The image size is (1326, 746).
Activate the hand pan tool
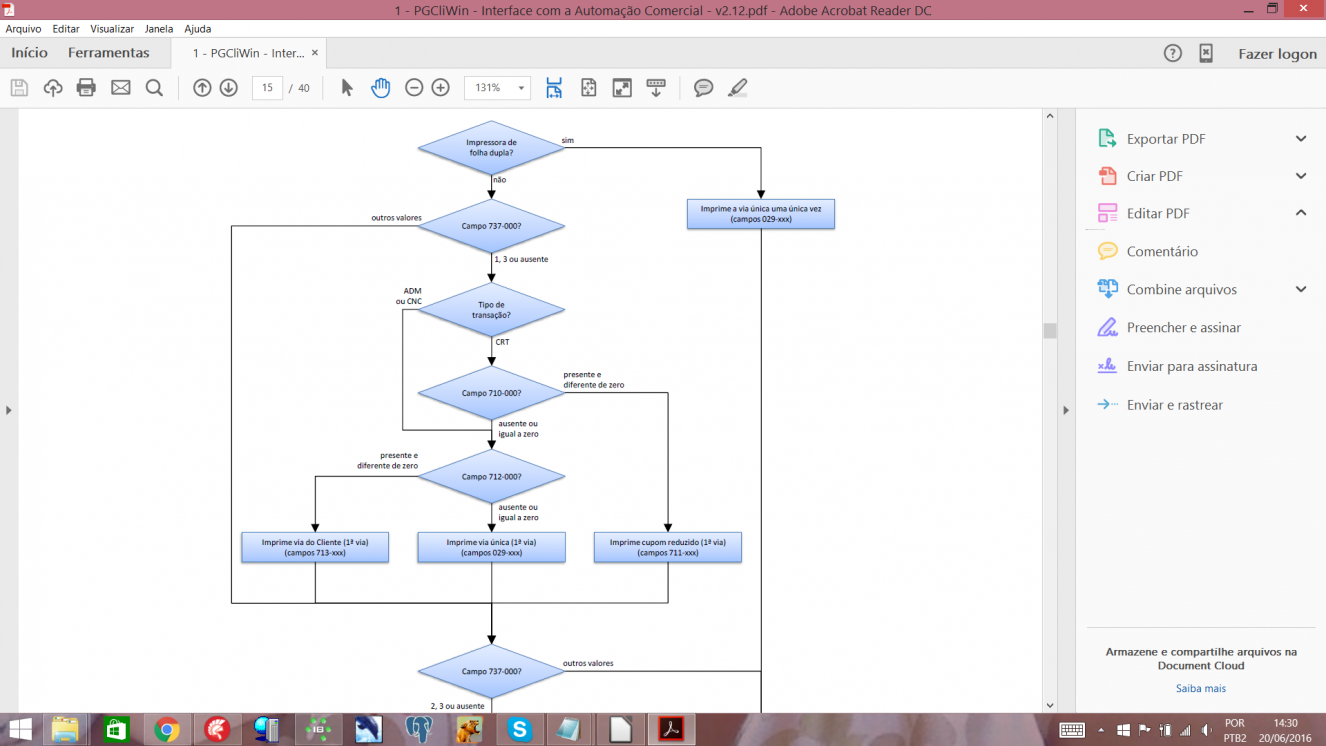[x=380, y=88]
